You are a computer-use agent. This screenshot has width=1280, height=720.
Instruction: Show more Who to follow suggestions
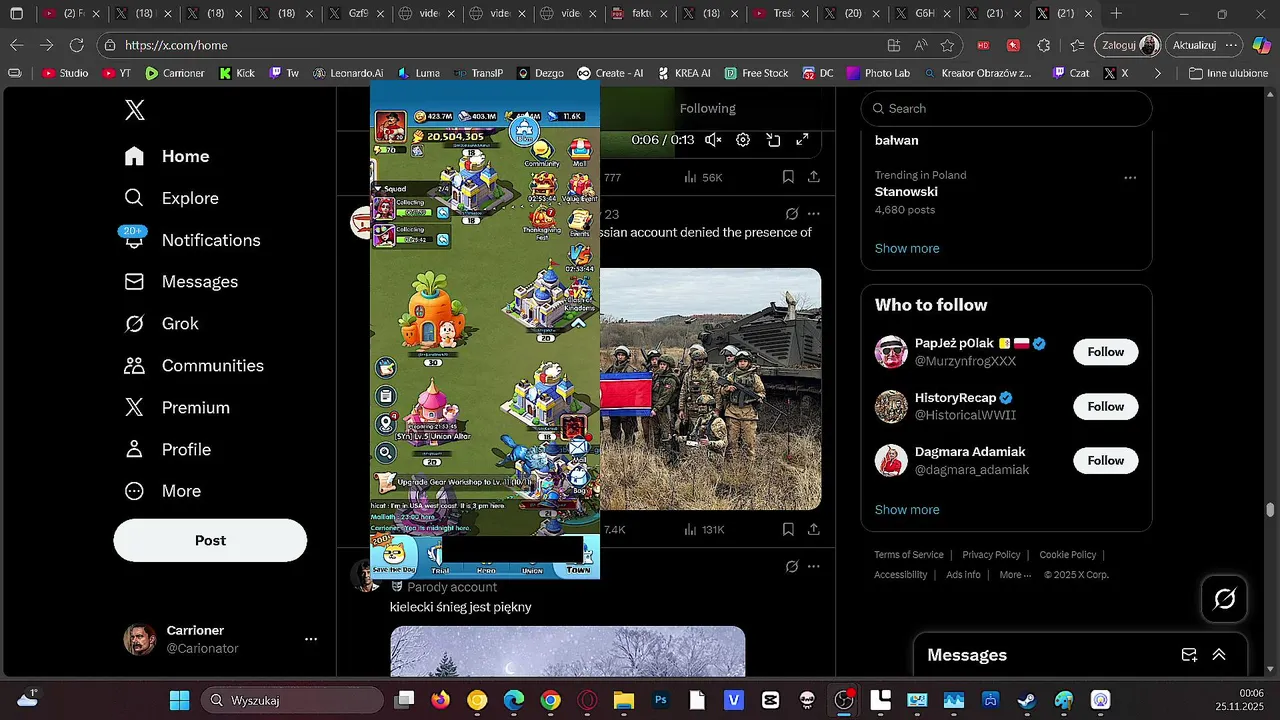tap(907, 510)
